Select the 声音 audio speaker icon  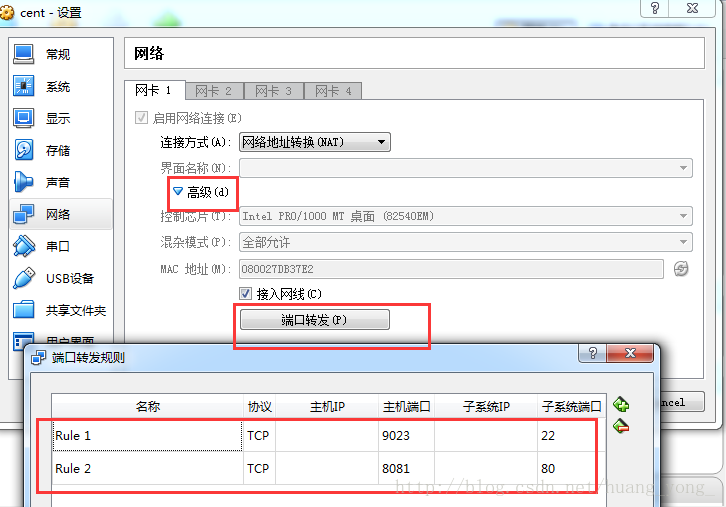(x=23, y=182)
